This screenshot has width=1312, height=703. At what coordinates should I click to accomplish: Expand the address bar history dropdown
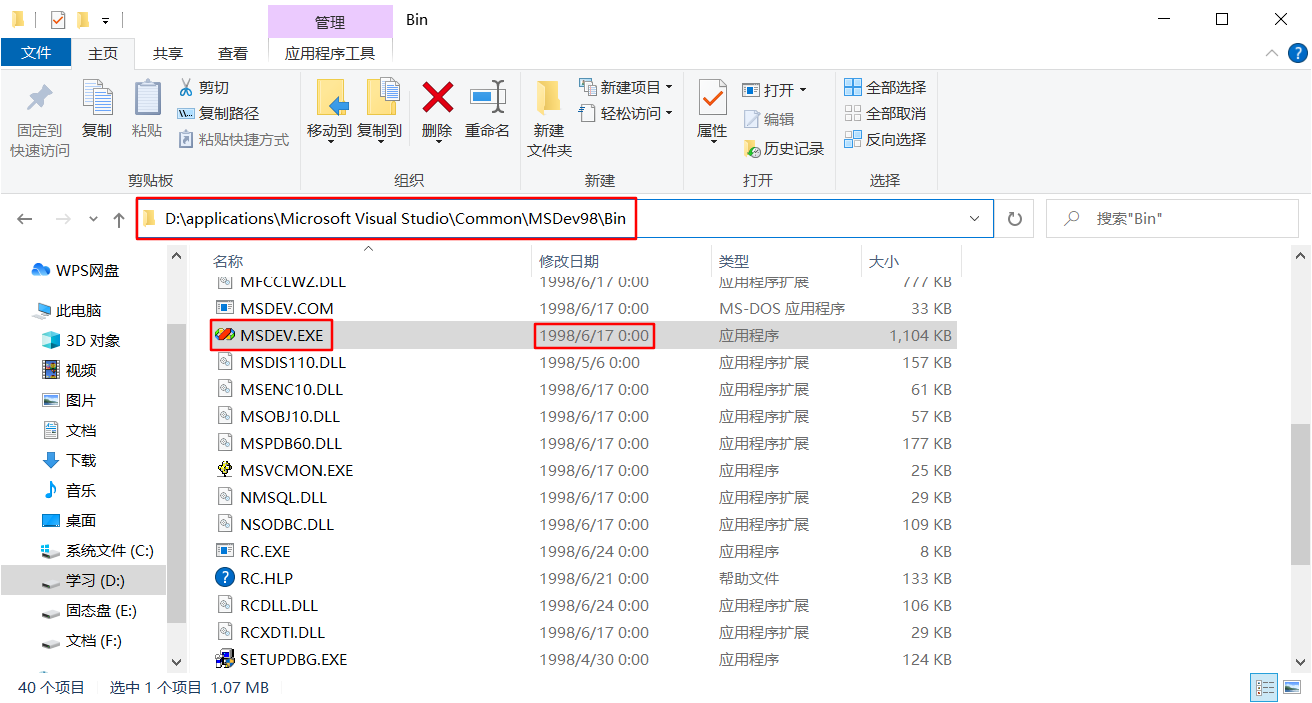(x=974, y=219)
